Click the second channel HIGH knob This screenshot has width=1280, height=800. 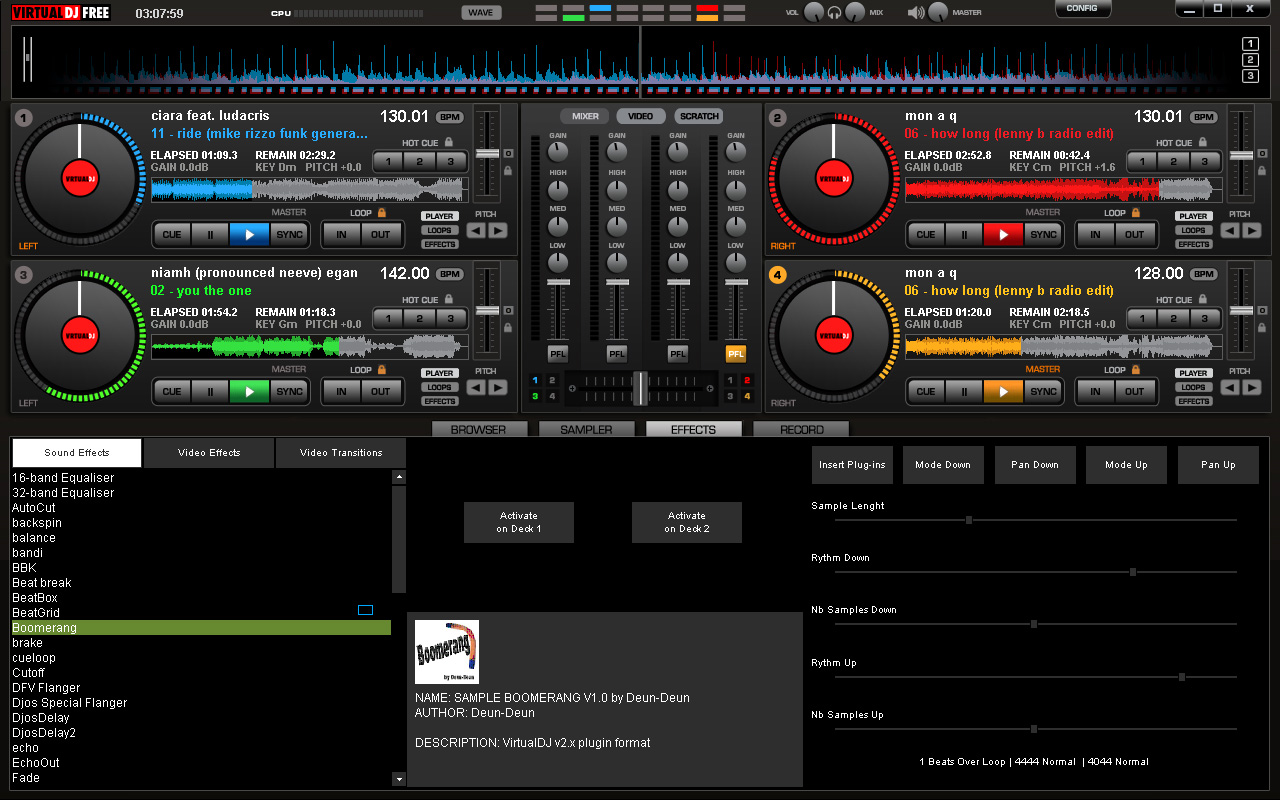(x=617, y=190)
